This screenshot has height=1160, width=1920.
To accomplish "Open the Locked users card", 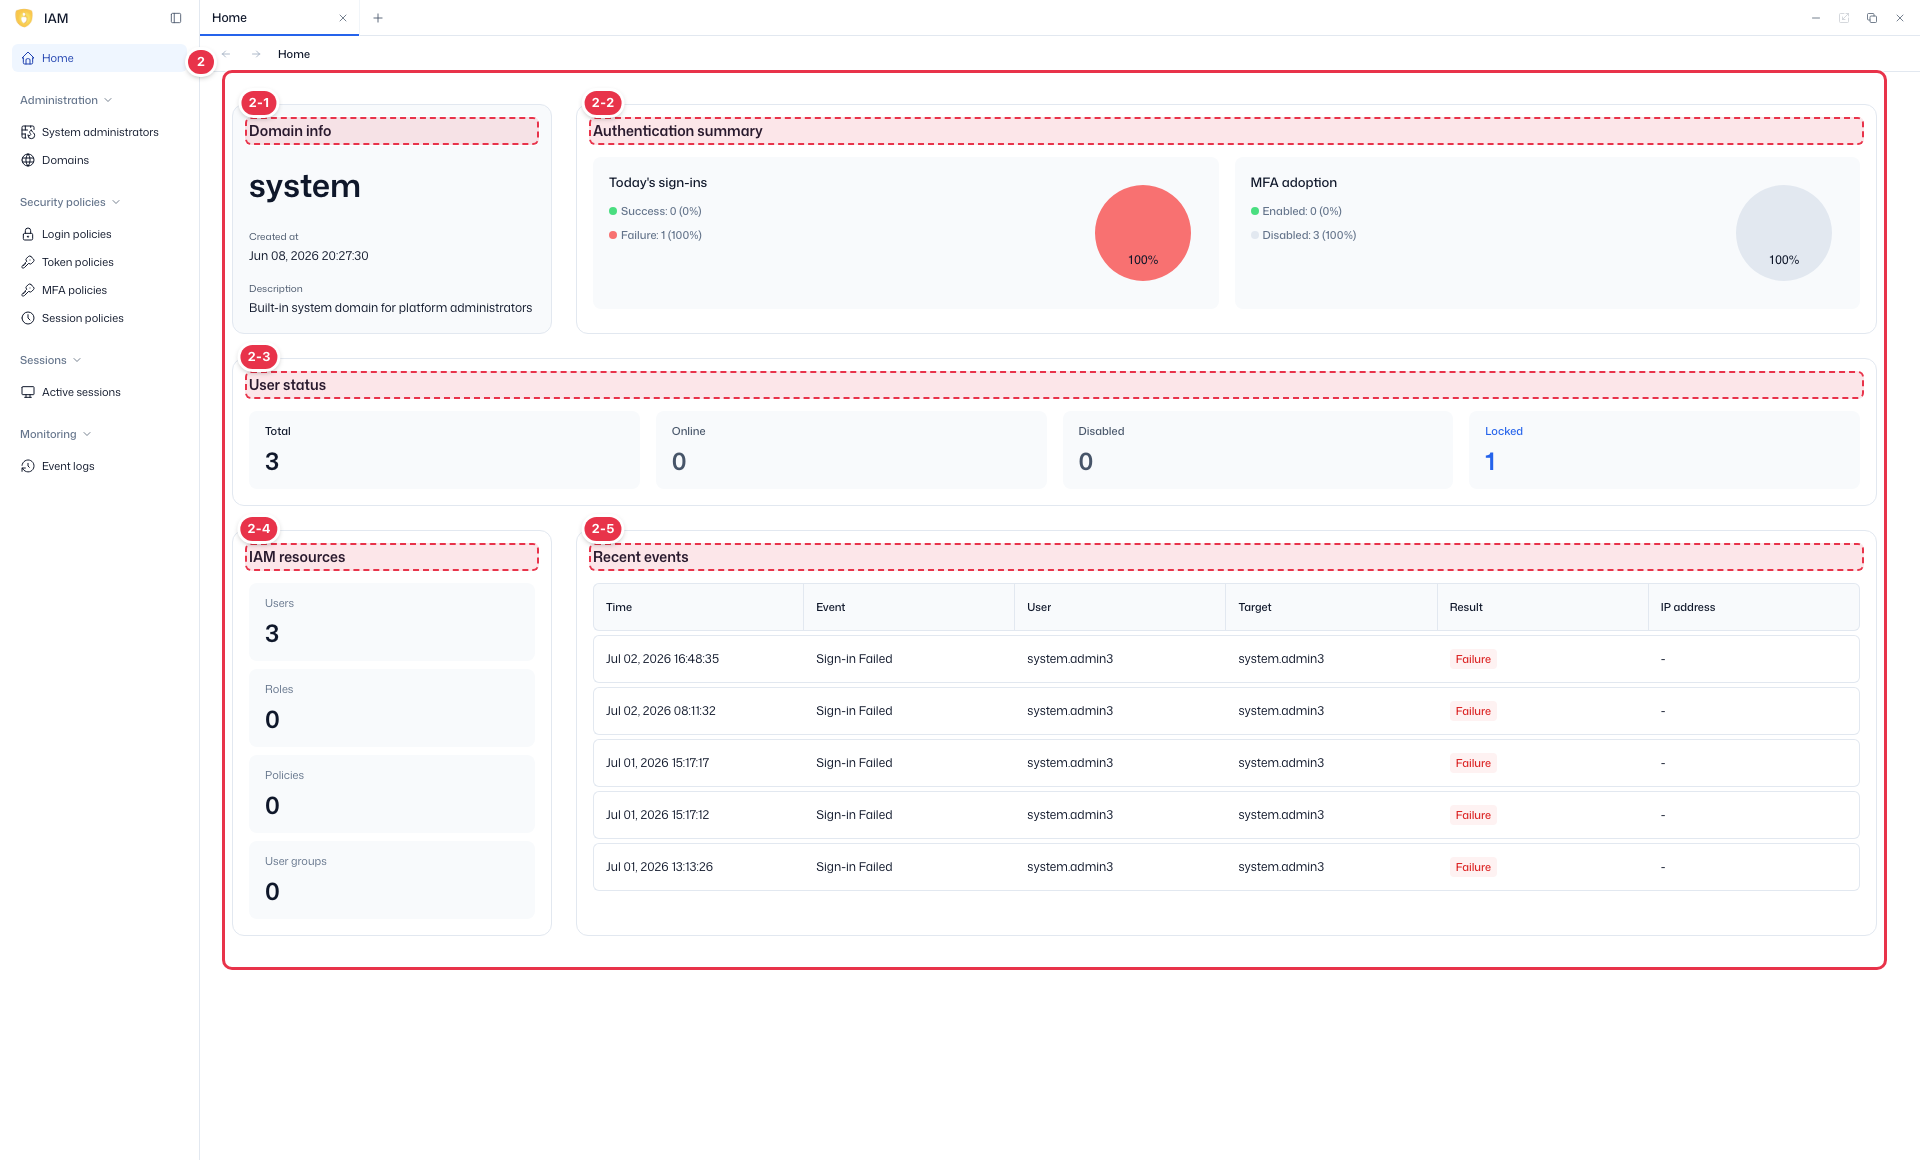I will coord(1664,450).
